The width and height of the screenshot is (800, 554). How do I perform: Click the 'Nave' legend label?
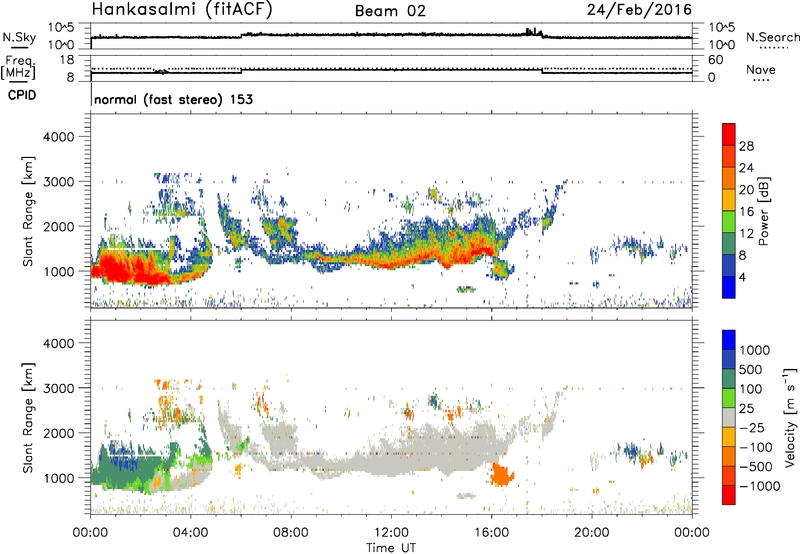point(761,69)
